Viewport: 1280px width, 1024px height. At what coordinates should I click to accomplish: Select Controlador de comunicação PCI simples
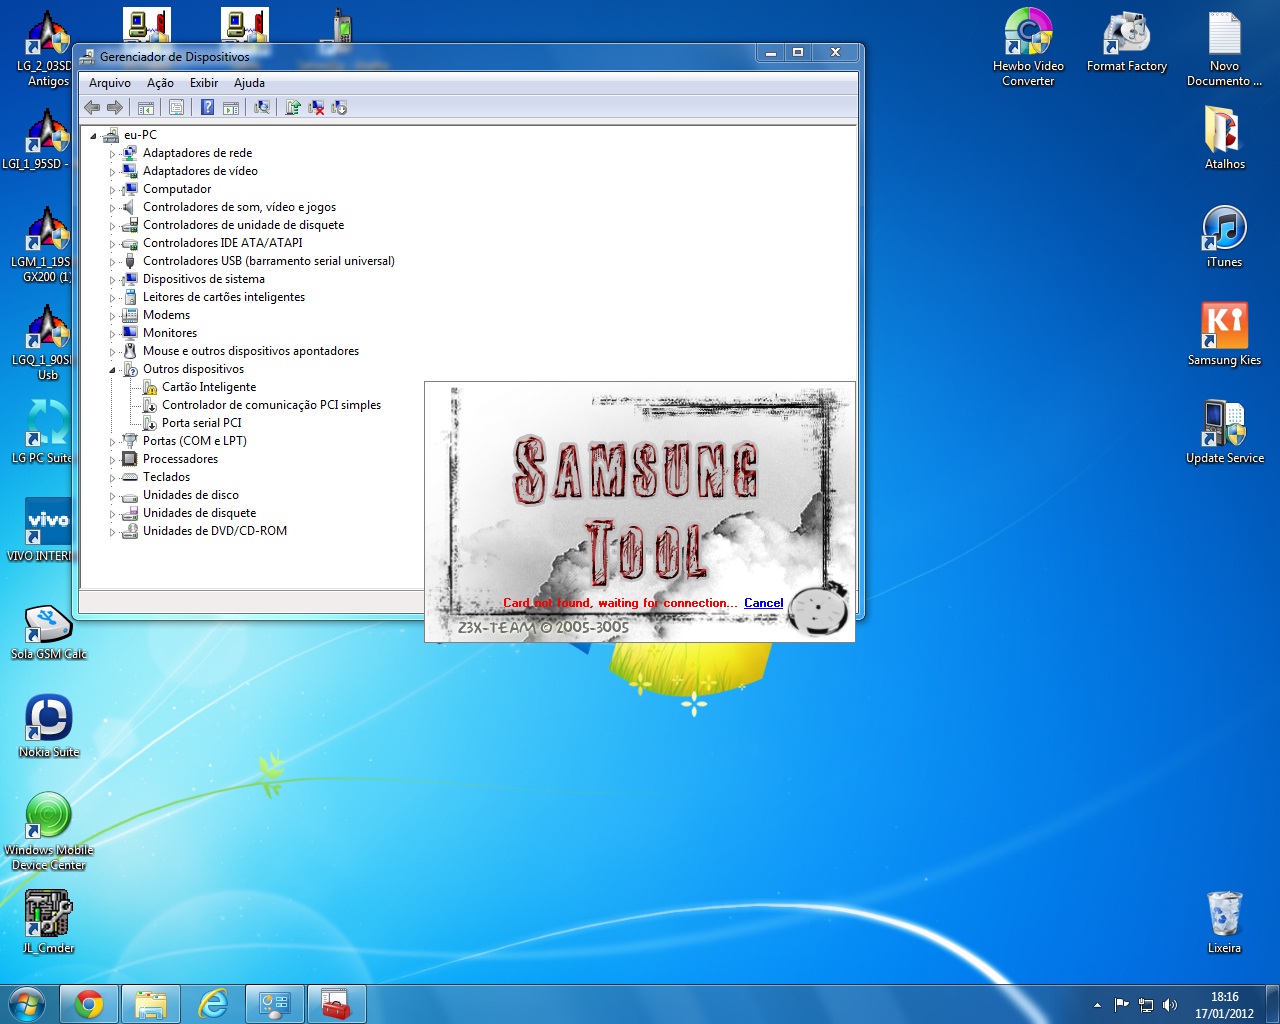point(271,405)
